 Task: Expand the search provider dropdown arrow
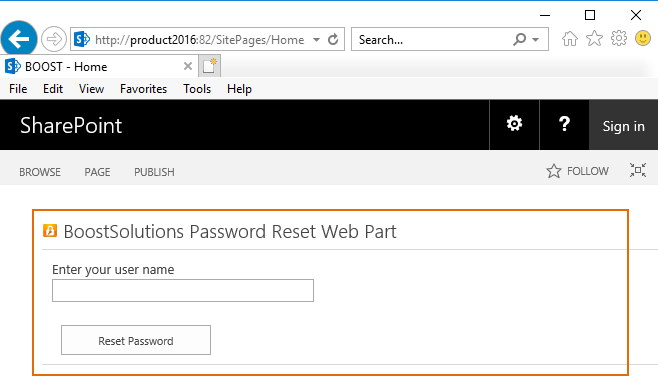point(535,40)
